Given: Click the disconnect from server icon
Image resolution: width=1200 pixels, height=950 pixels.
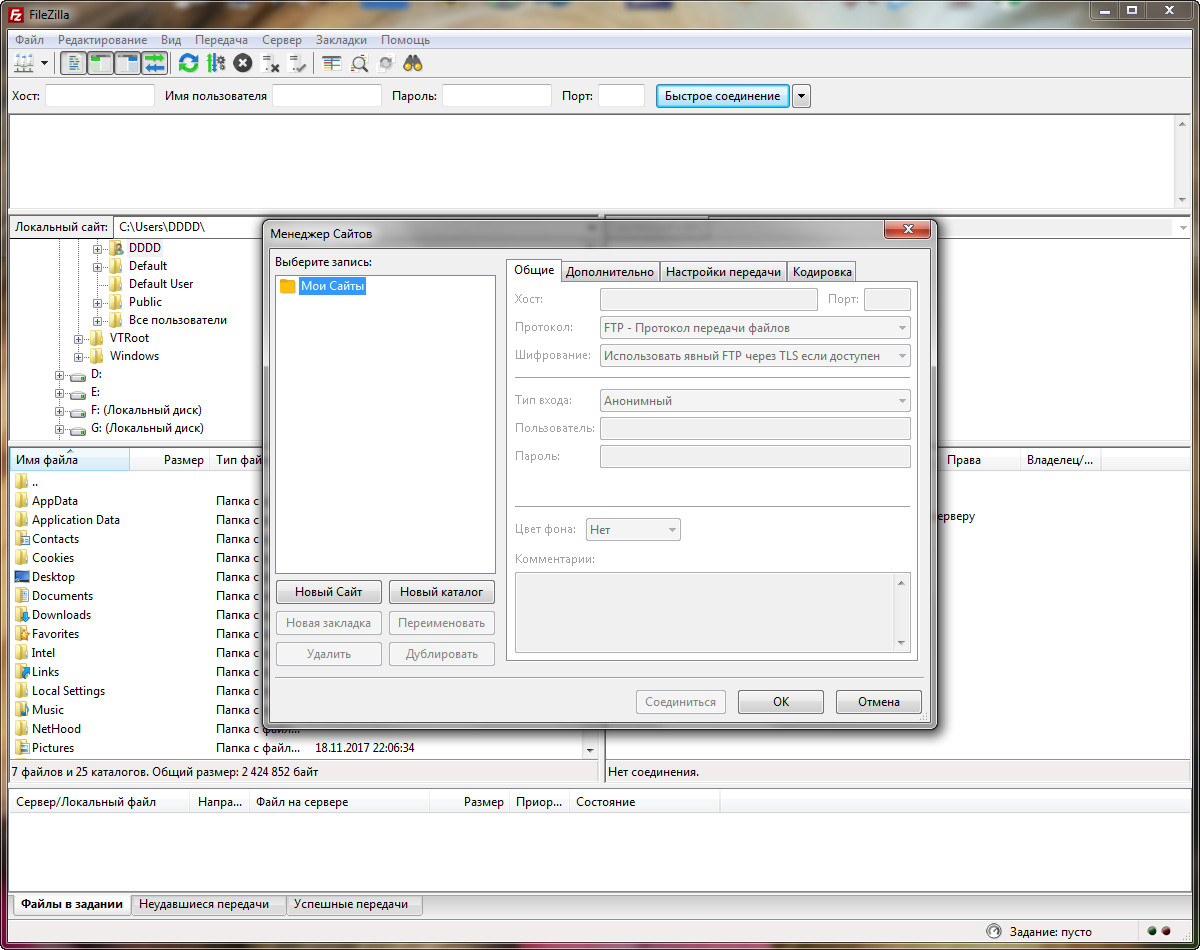Looking at the screenshot, I should tap(270, 63).
